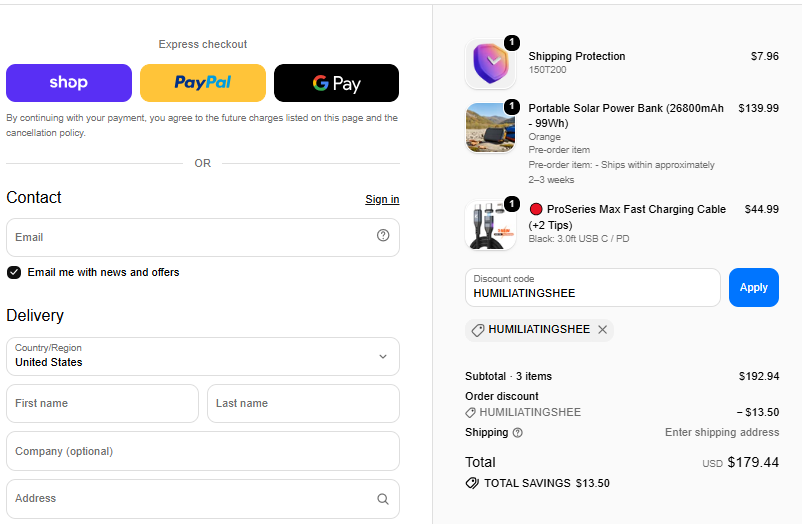Viewport: 802px width, 524px height.
Task: Focus the Last name field
Action: pos(303,403)
